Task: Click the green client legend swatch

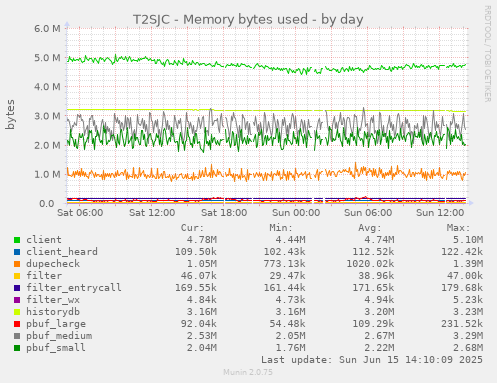Action: click(x=17, y=240)
